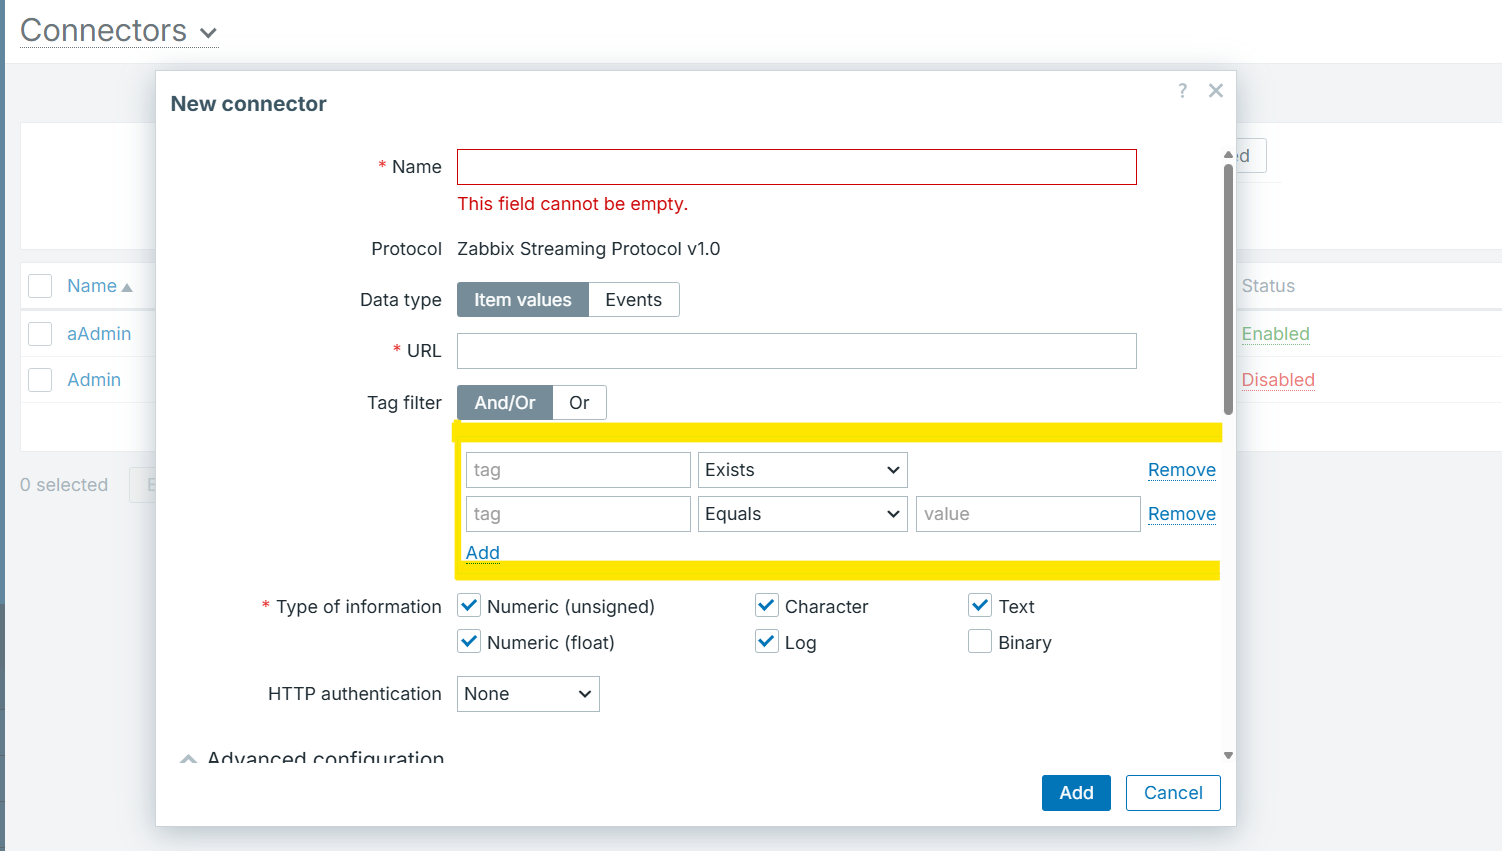Image resolution: width=1502 pixels, height=851 pixels.
Task: Open the Exists operator dropdown
Action: [x=802, y=470]
